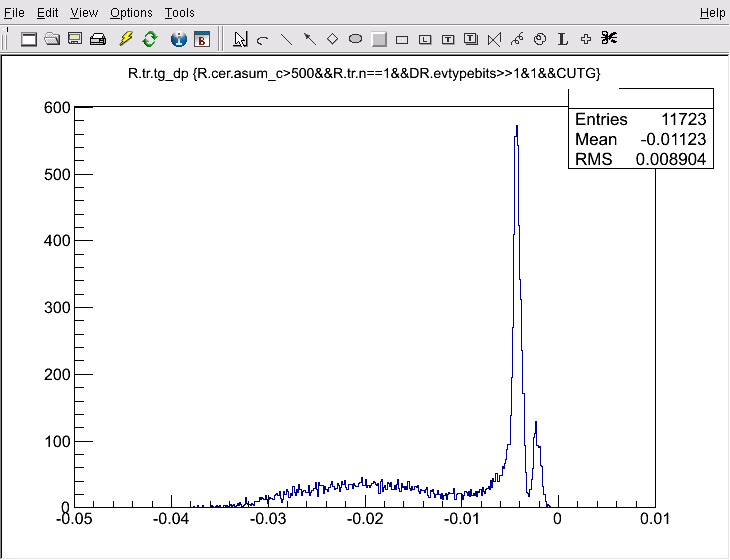Open the View menu
Image resolution: width=730 pixels, height=560 pixels.
84,13
